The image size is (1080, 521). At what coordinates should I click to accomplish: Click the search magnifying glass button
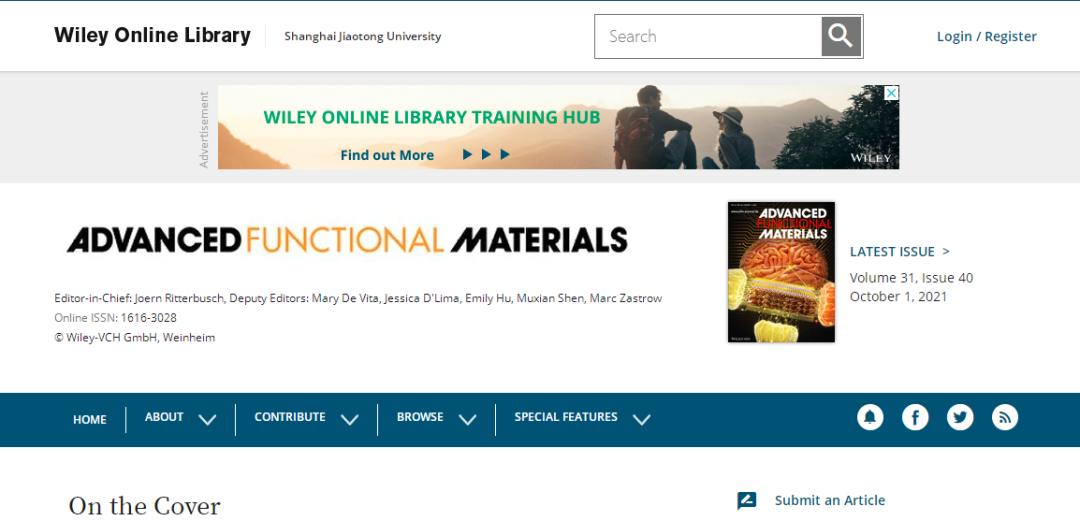point(841,37)
